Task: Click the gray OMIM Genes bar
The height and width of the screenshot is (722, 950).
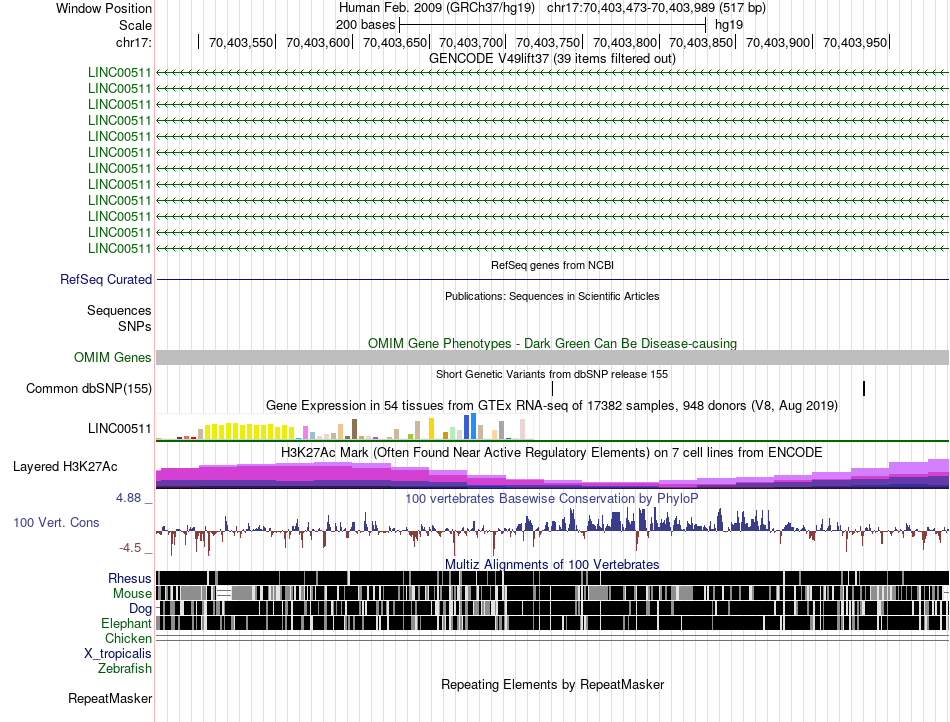Action: pos(552,357)
